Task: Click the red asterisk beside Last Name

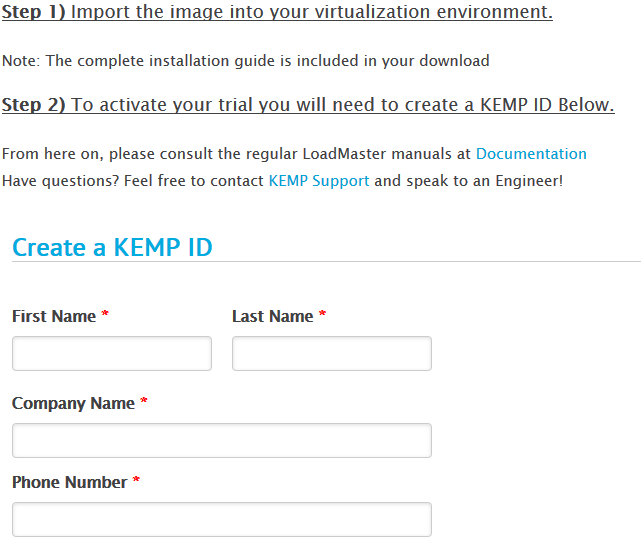Action: pos(322,314)
